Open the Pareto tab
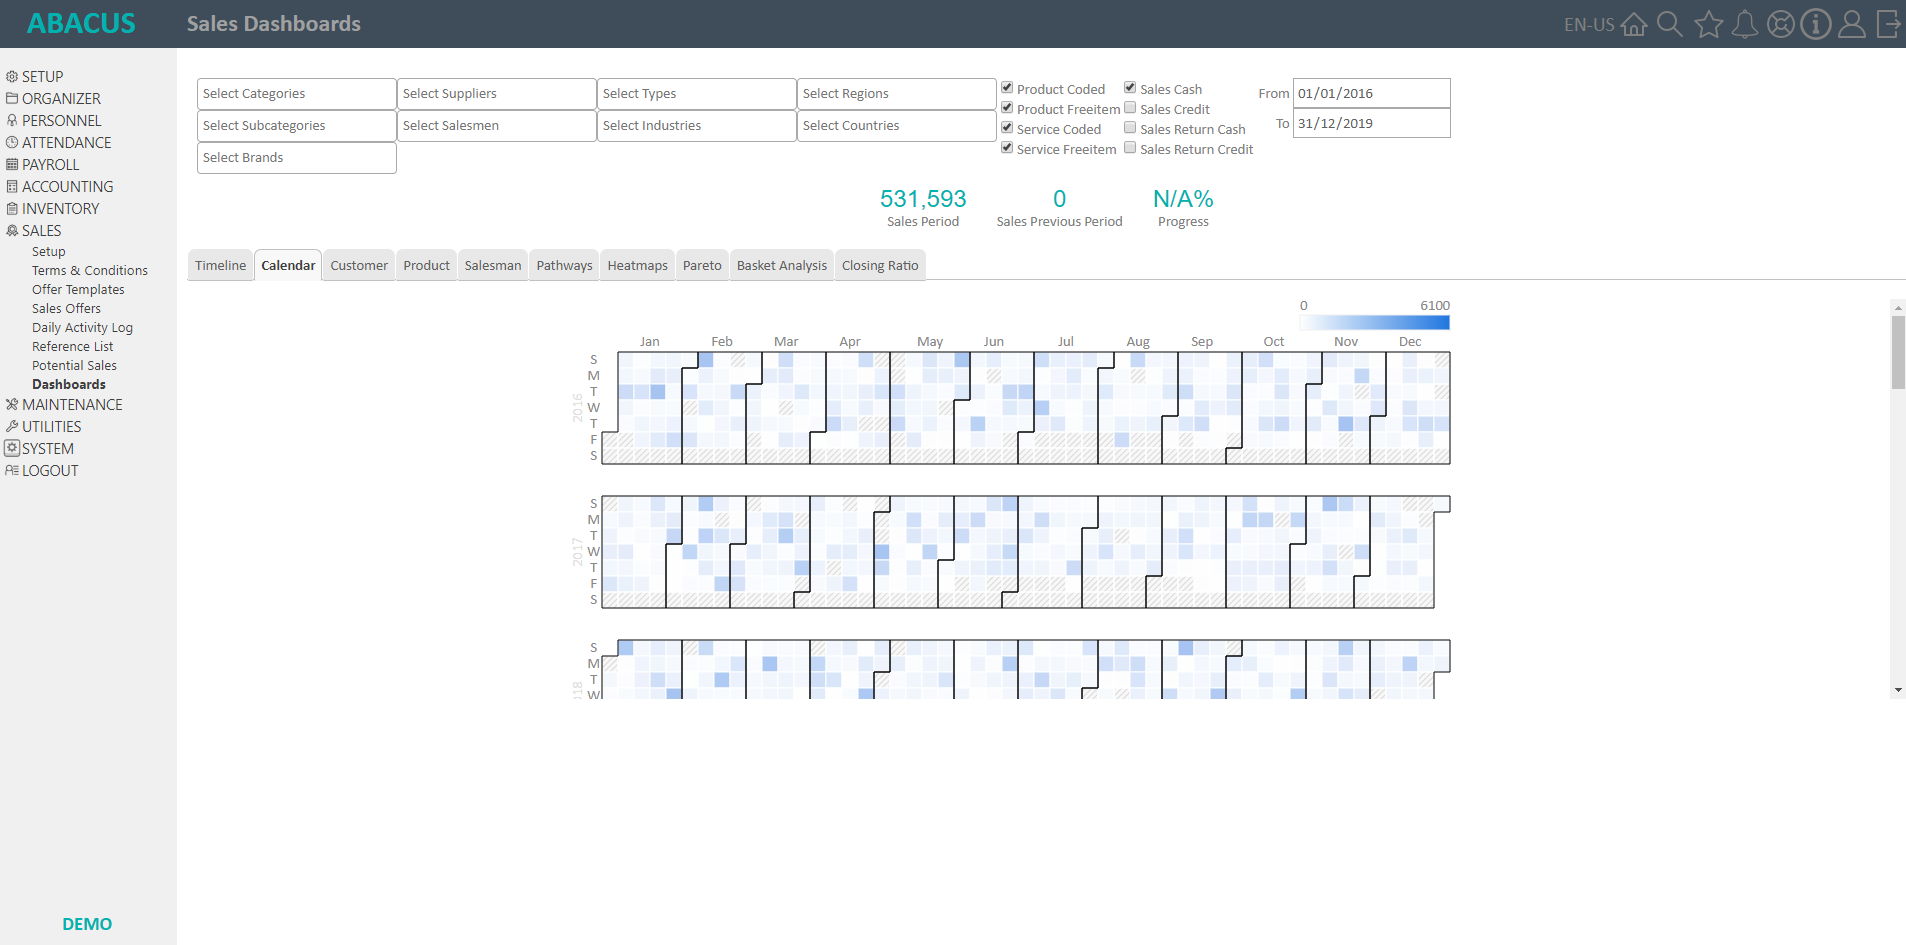Screen dimensions: 1906x945 click(702, 265)
